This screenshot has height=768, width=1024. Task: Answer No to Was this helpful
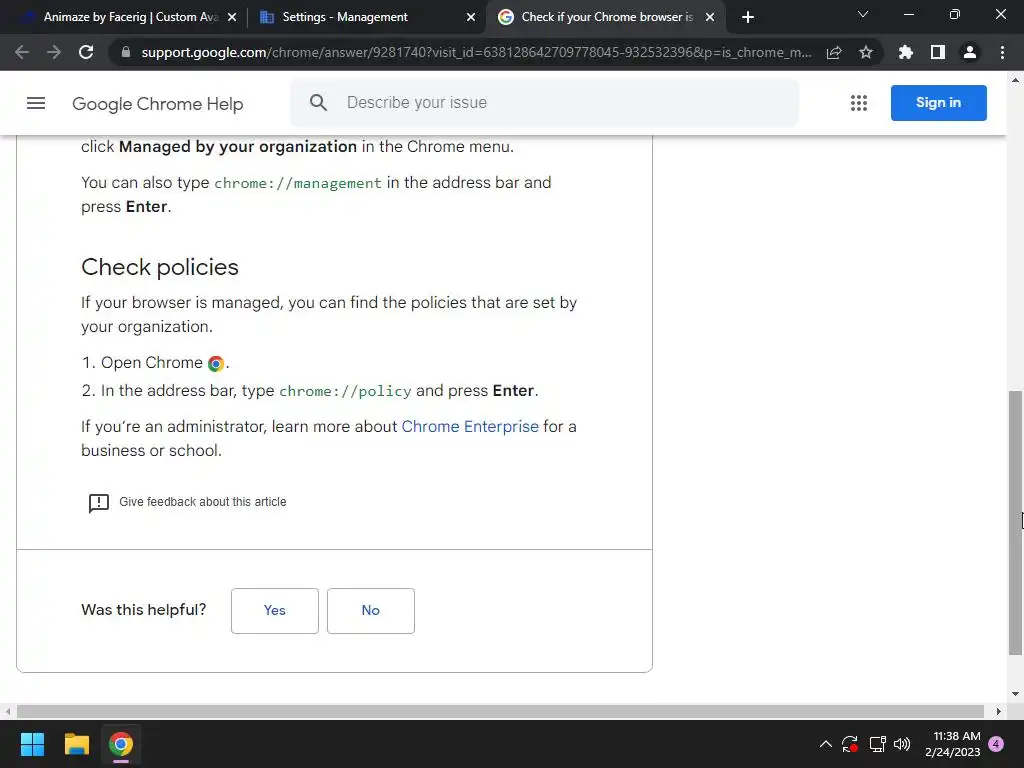coord(371,611)
